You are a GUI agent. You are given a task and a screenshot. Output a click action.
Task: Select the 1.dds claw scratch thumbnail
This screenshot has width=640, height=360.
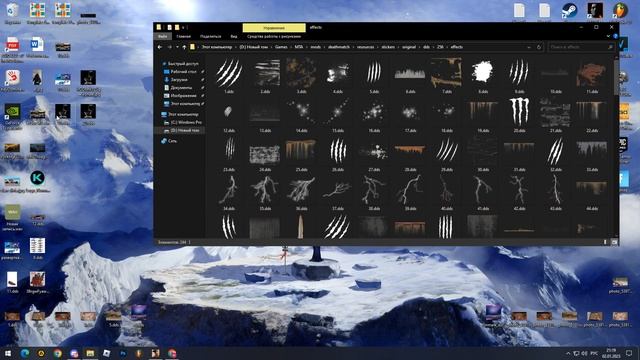tap(229, 73)
